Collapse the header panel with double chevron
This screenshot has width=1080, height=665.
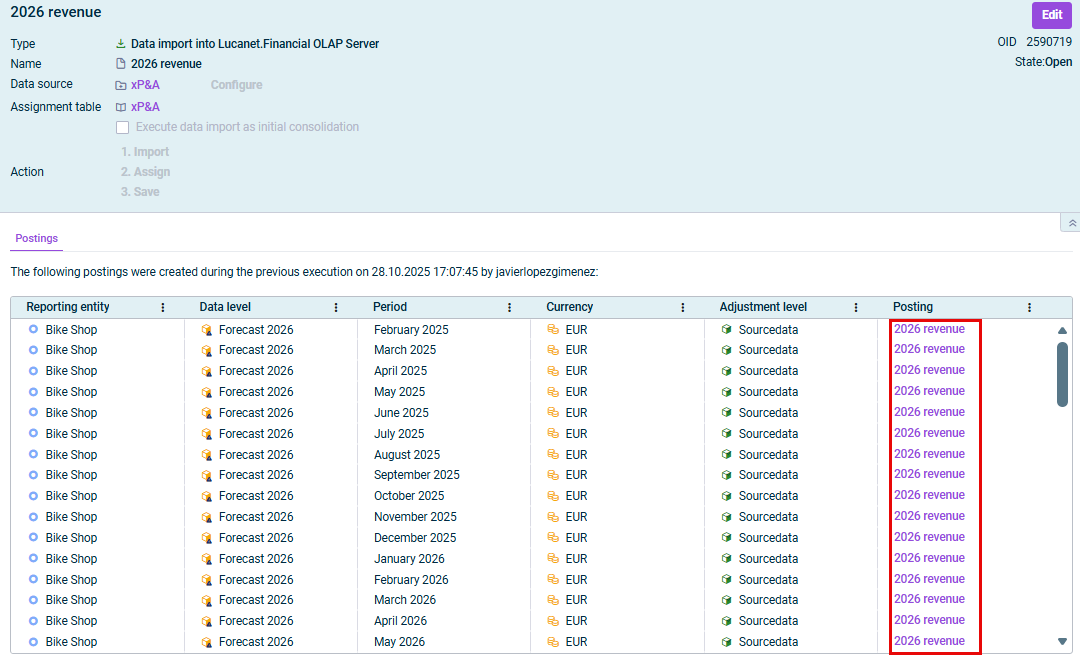tap(1072, 223)
